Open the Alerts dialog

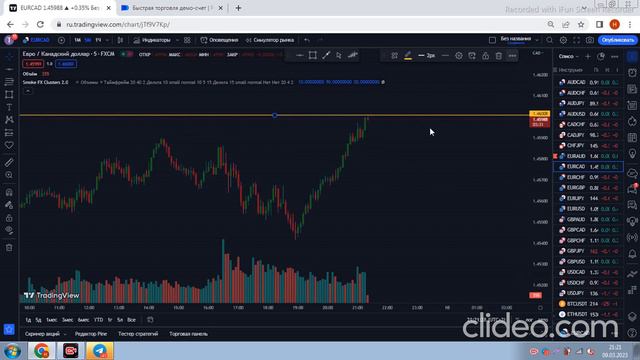coord(219,40)
